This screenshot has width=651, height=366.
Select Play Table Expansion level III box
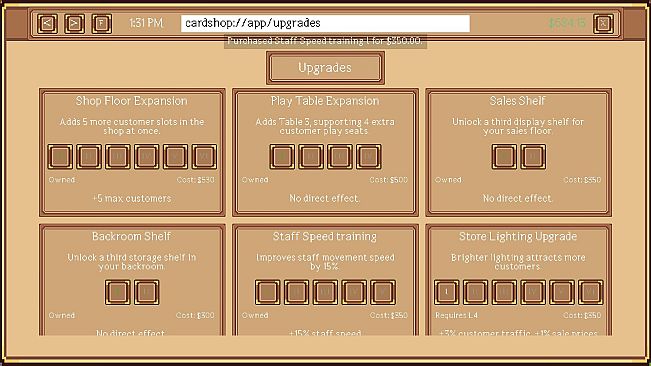340,156
